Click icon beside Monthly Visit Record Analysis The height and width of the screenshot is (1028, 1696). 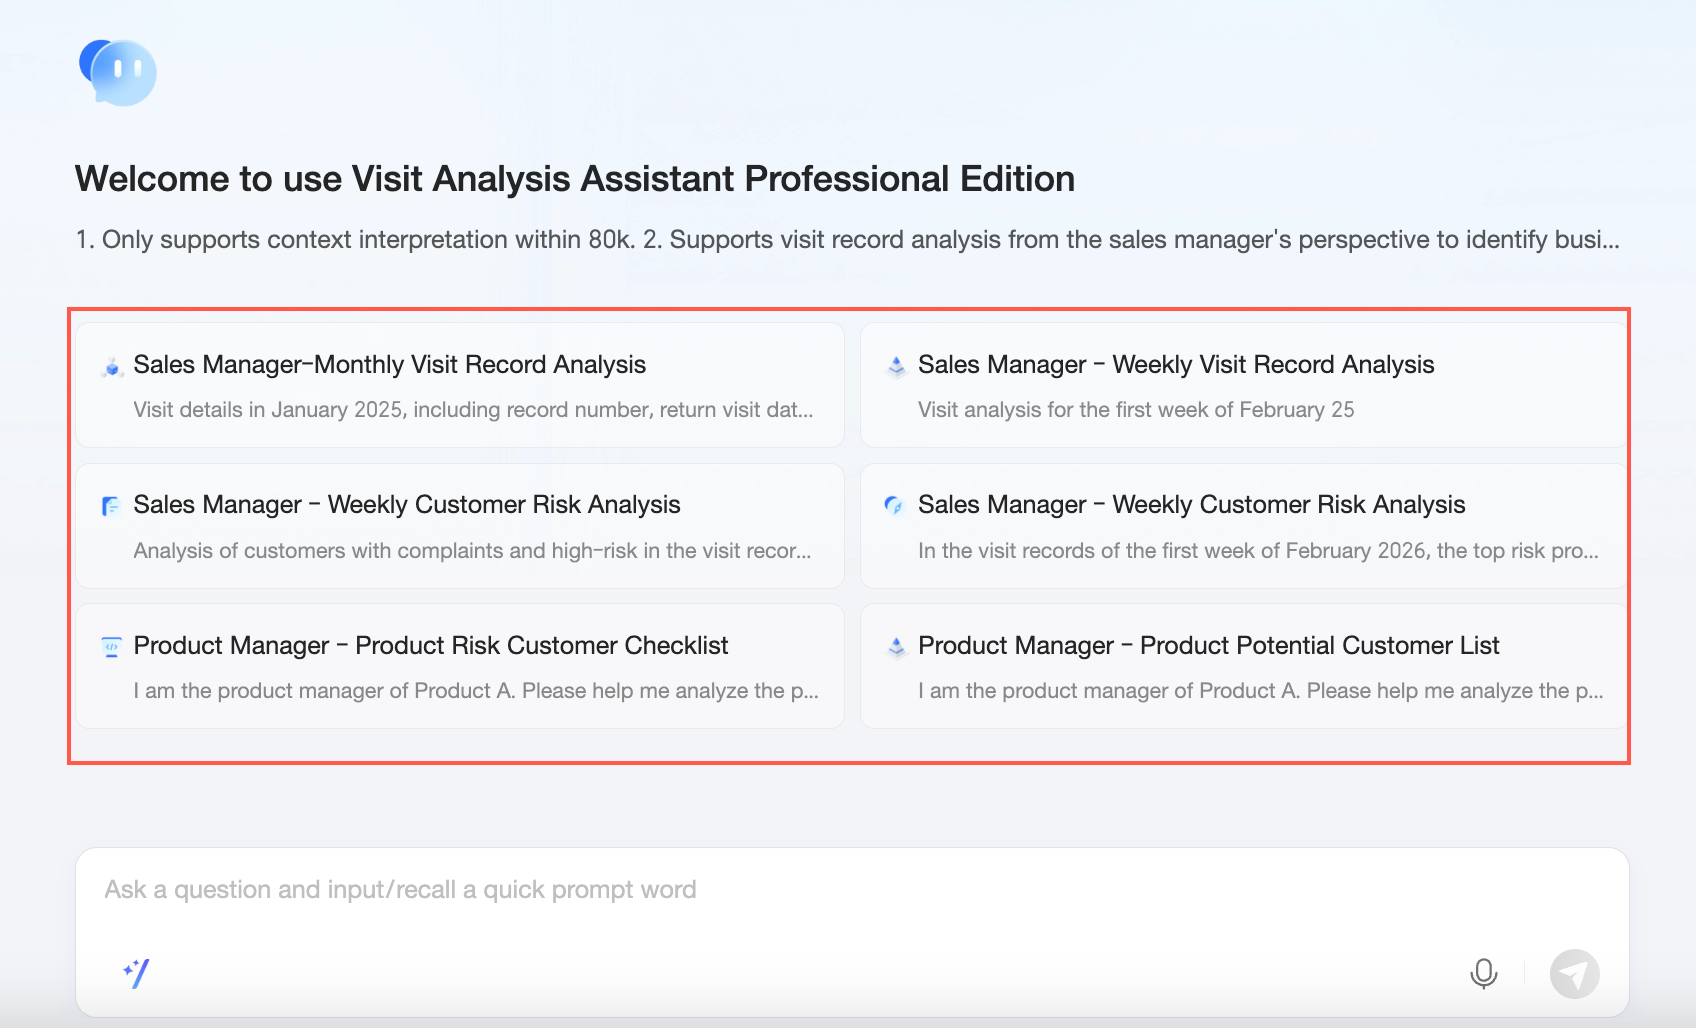(x=112, y=367)
